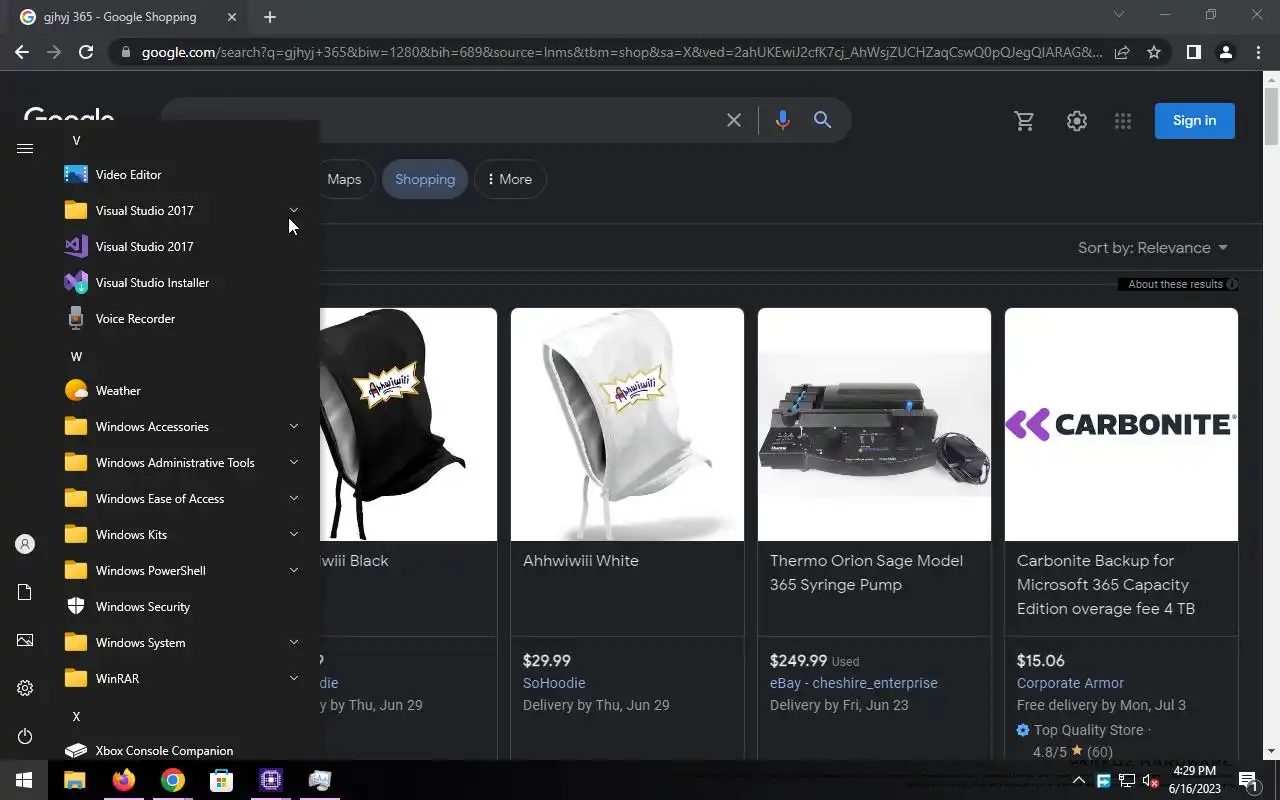
Task: Show hidden system tray icons
Action: [x=1078, y=780]
